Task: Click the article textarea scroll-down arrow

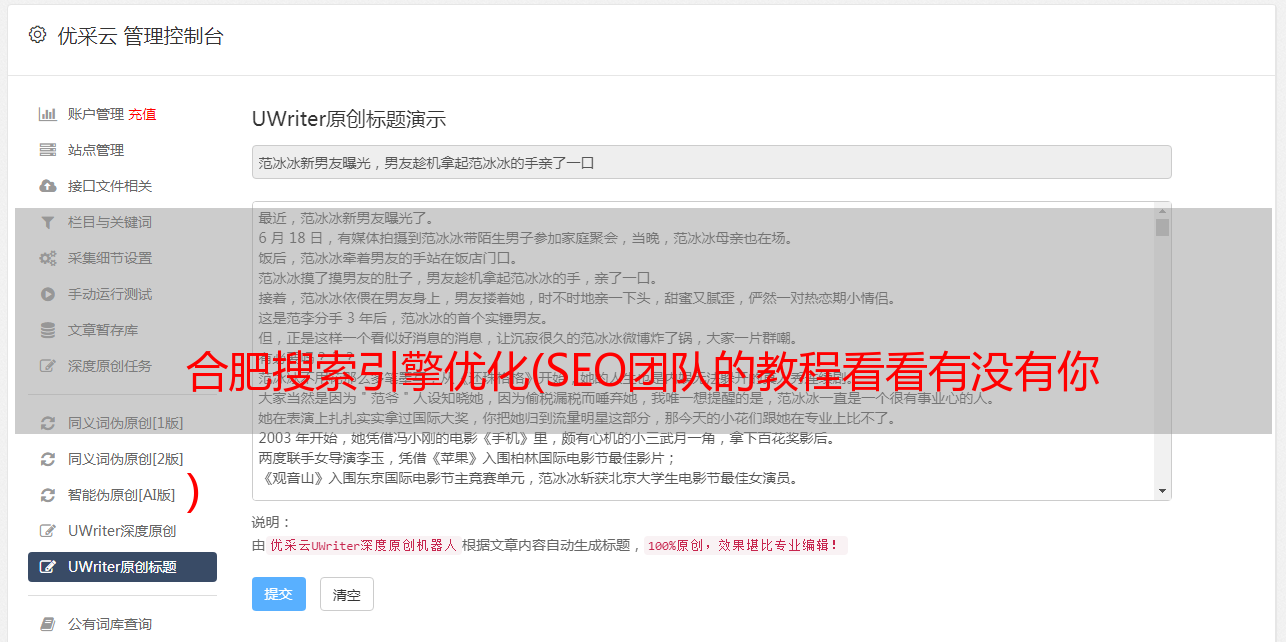Action: (1162, 491)
